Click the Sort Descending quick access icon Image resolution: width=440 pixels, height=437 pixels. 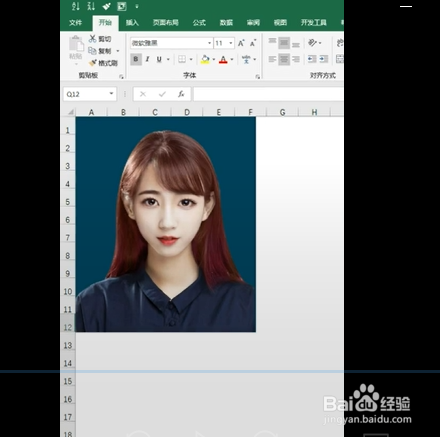pos(91,6)
